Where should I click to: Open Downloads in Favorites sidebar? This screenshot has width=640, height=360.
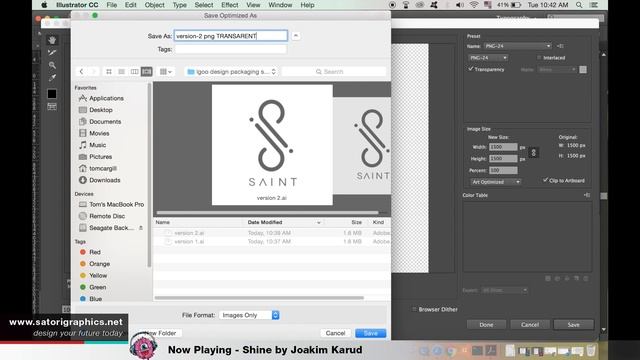click(x=104, y=180)
